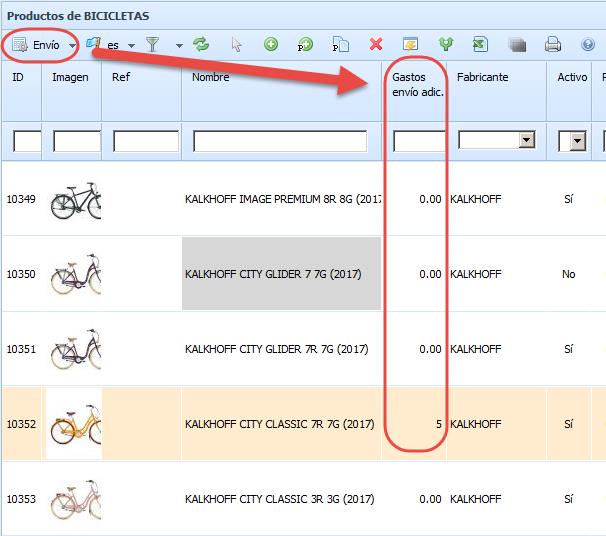The height and width of the screenshot is (536, 606).
Task: Click Activo value Sí in row 10349
Action: 568,199
